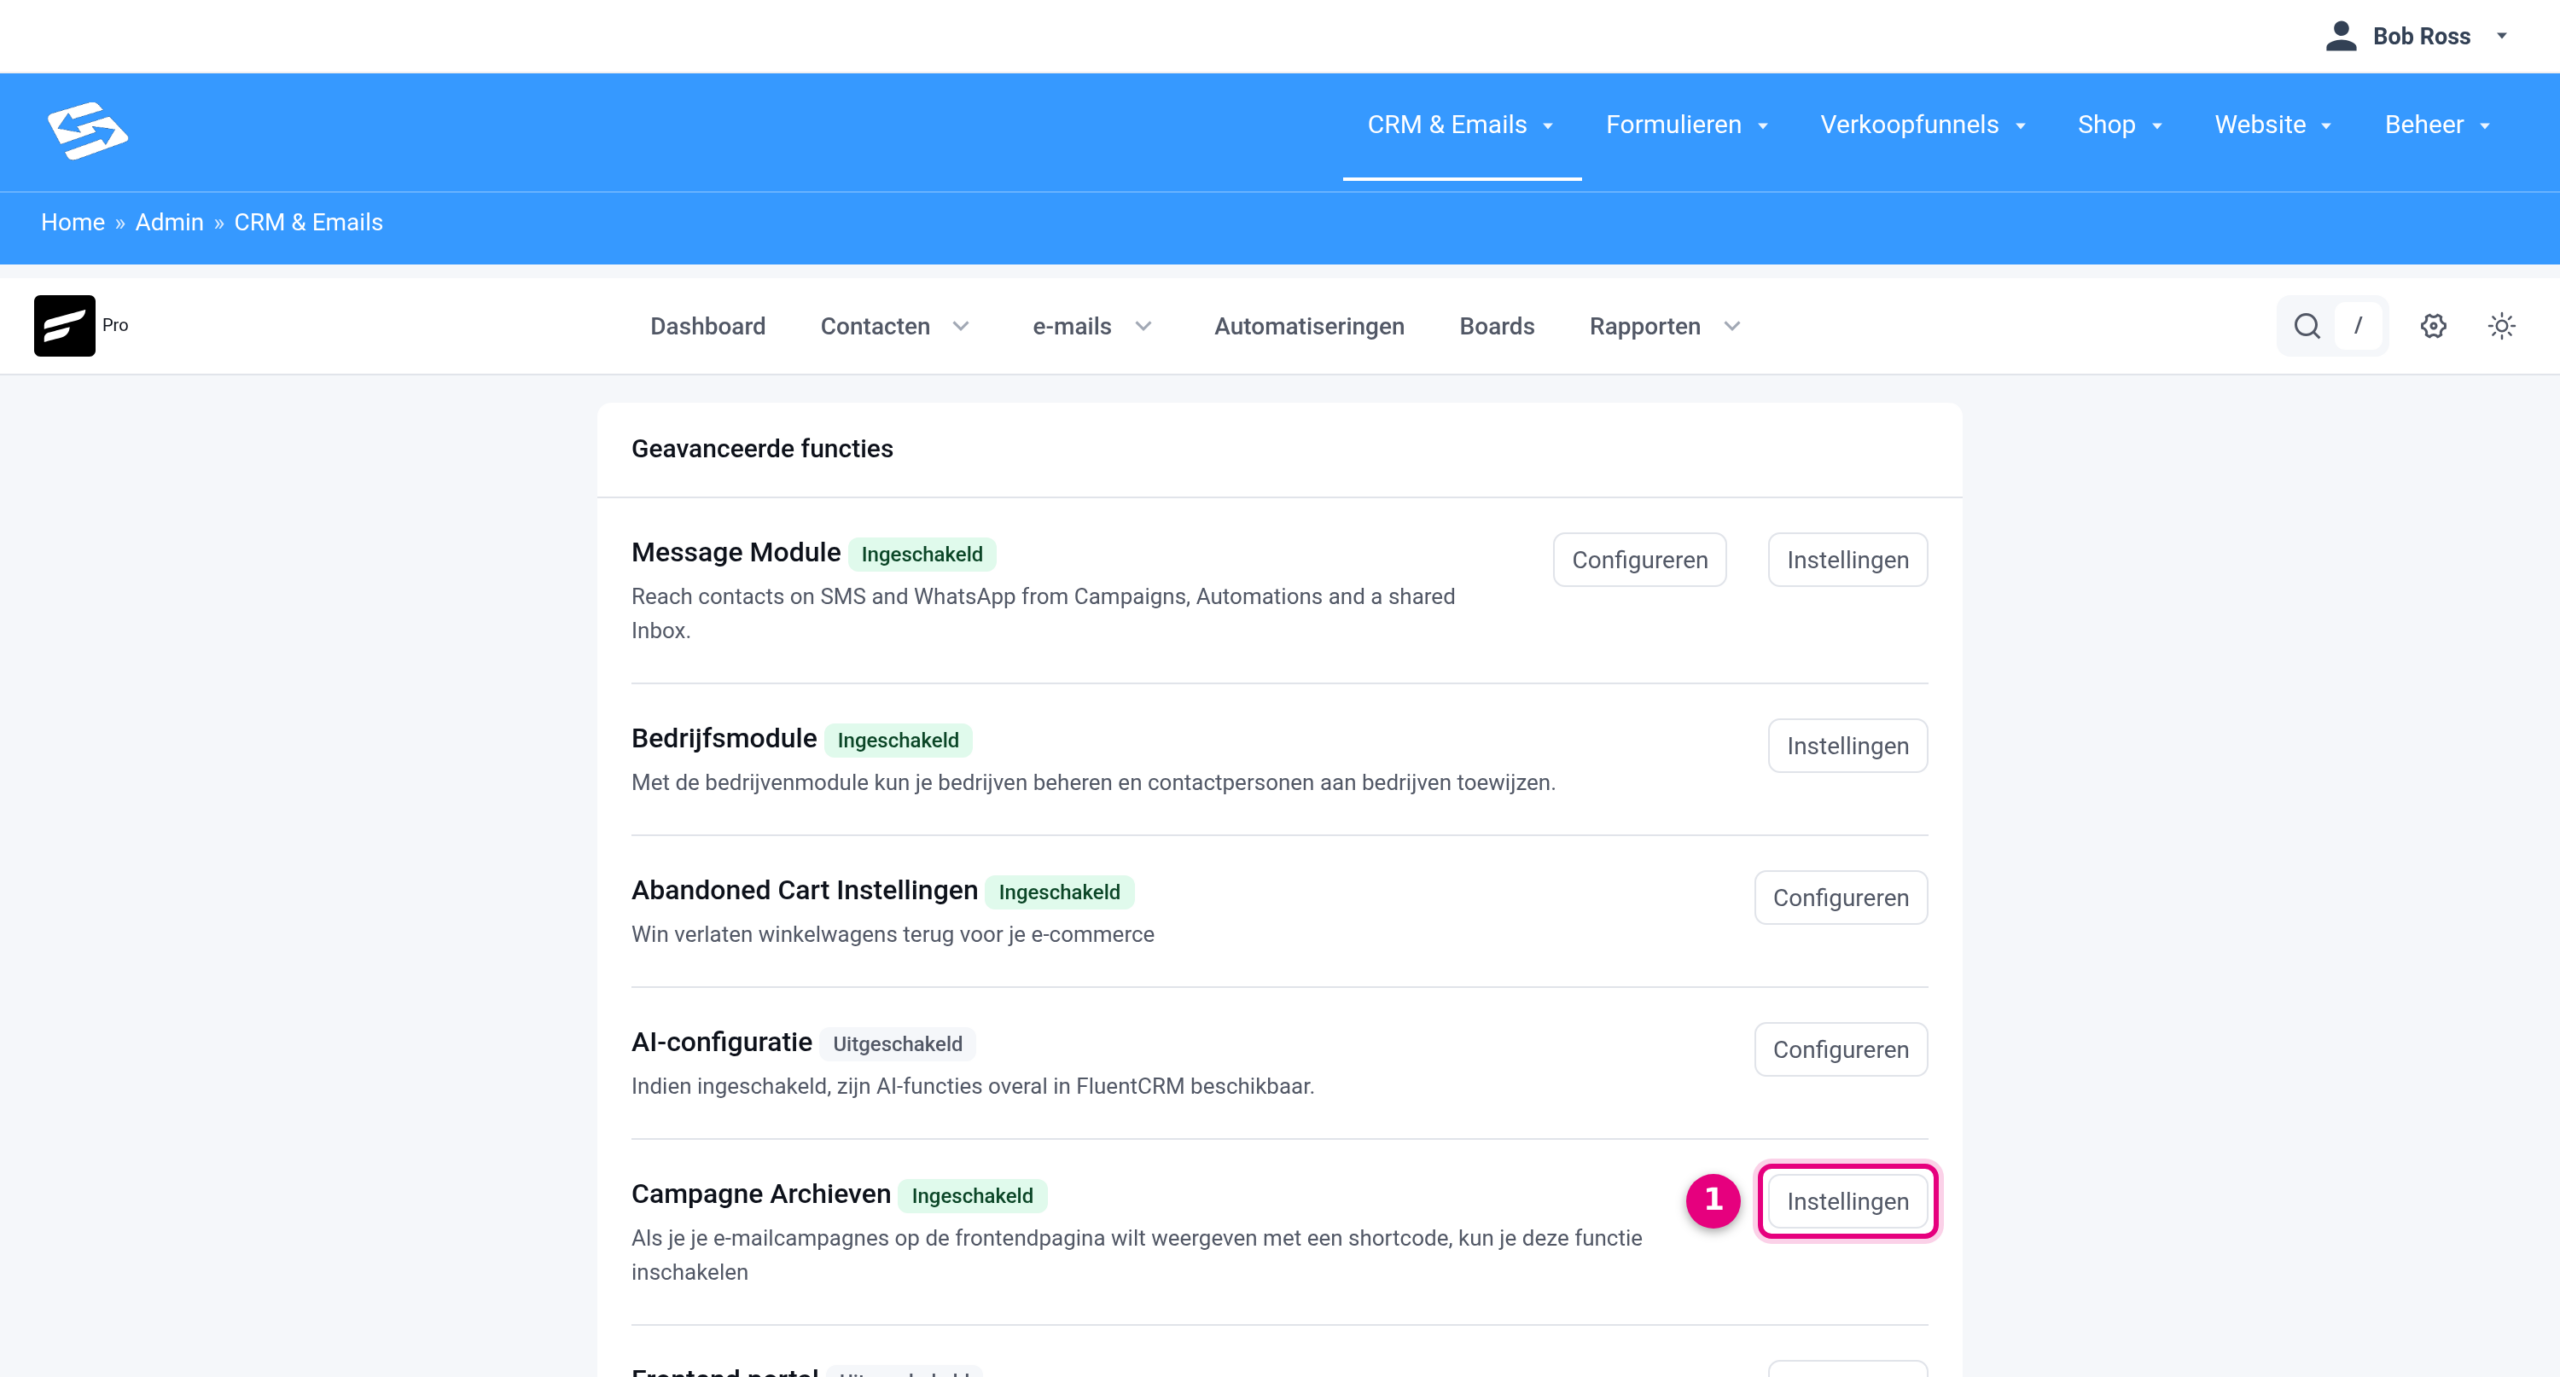Click Configureren for Abandoned Cart Instellingen
This screenshot has width=2560, height=1377.
click(1841, 898)
